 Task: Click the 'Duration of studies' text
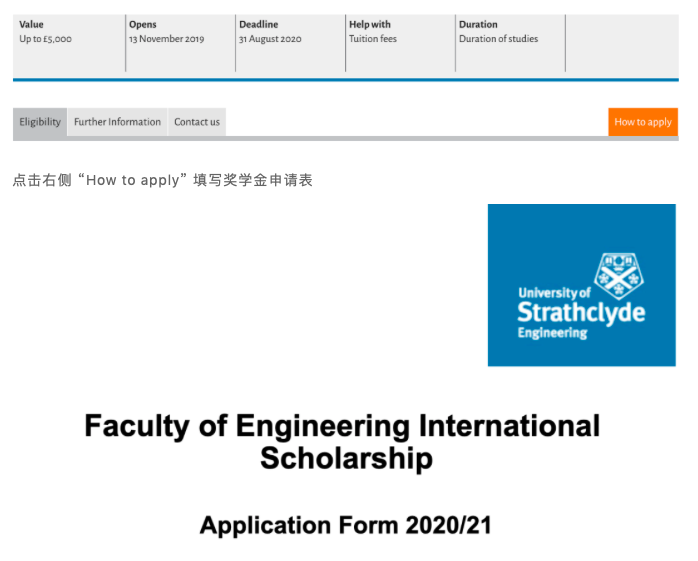498,40
